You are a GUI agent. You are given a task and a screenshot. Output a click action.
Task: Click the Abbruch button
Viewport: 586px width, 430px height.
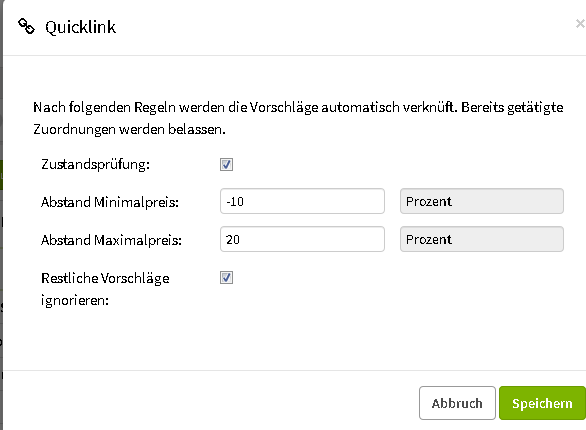[x=457, y=403]
